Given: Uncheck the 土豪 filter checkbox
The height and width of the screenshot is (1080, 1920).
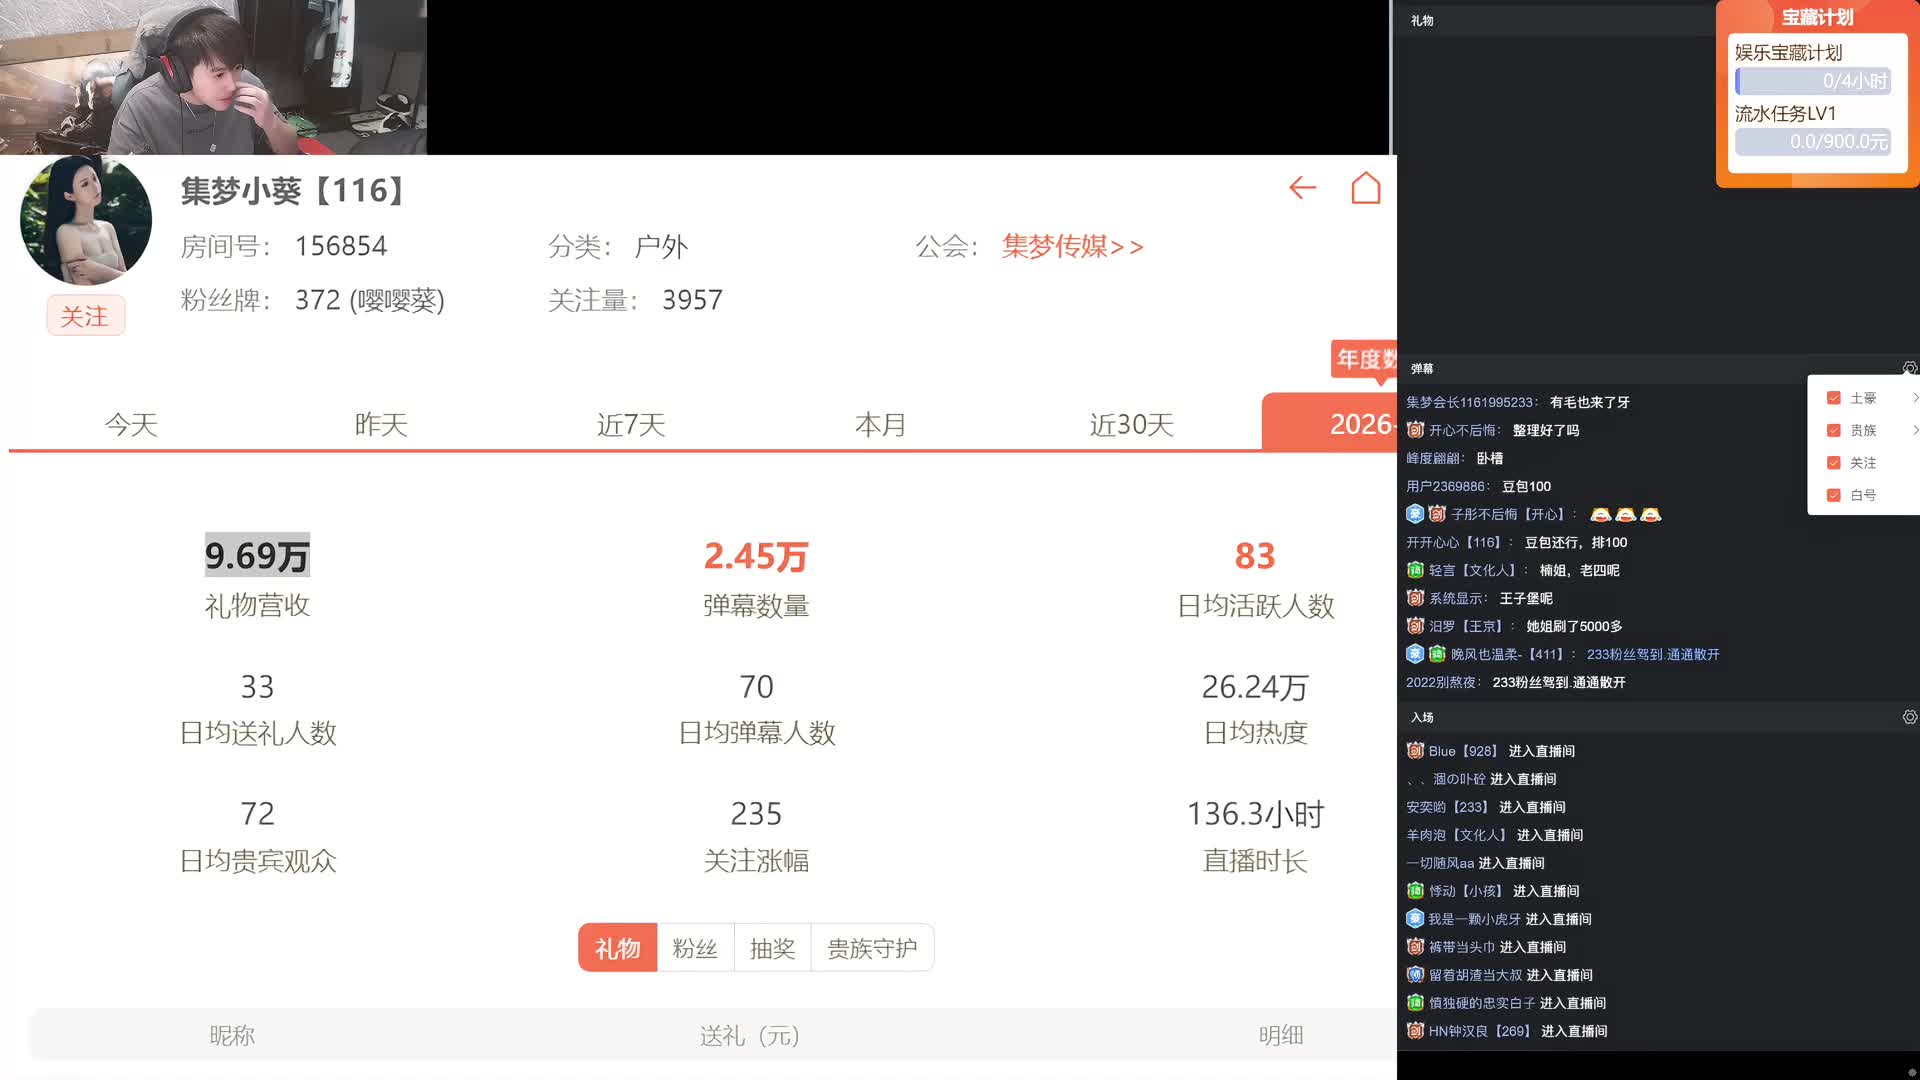Looking at the screenshot, I should pos(1834,398).
